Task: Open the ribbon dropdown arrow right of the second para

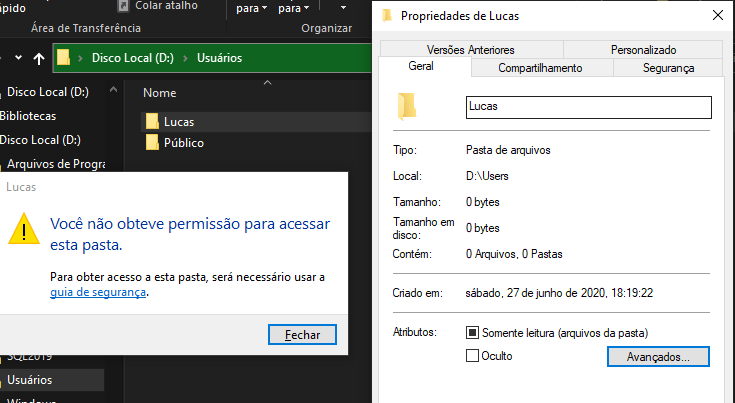Action: (x=343, y=7)
